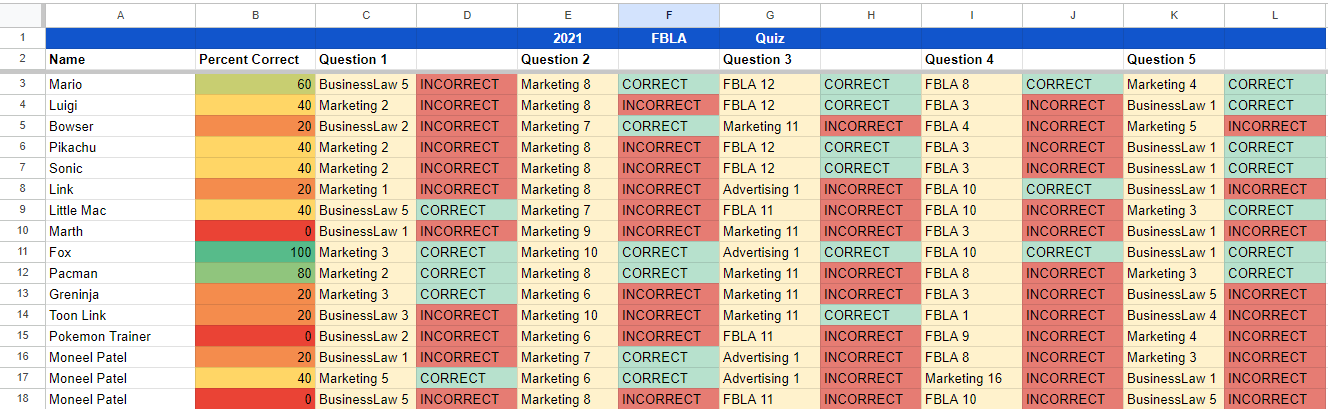Select the 2021 title cell
Image resolution: width=1328 pixels, height=409 pixels.
pos(567,39)
